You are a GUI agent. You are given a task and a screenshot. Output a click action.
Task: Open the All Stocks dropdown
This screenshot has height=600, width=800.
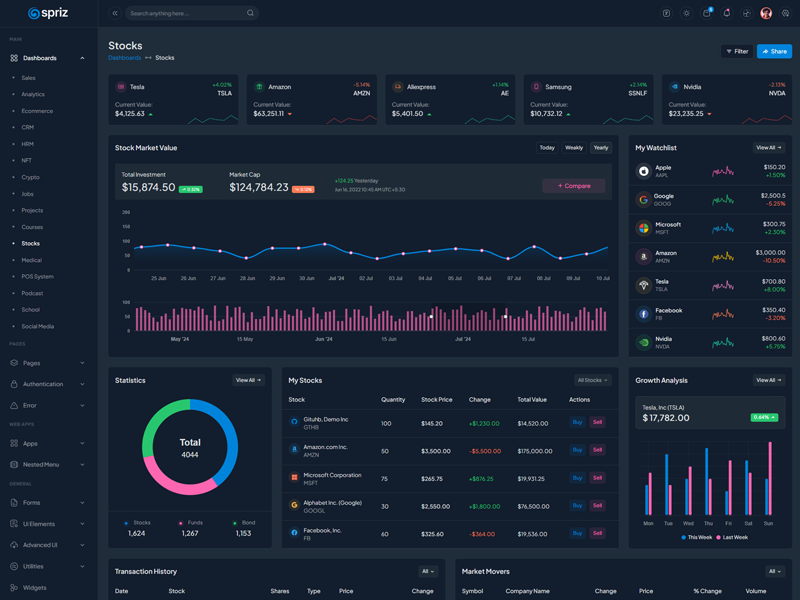(592, 380)
